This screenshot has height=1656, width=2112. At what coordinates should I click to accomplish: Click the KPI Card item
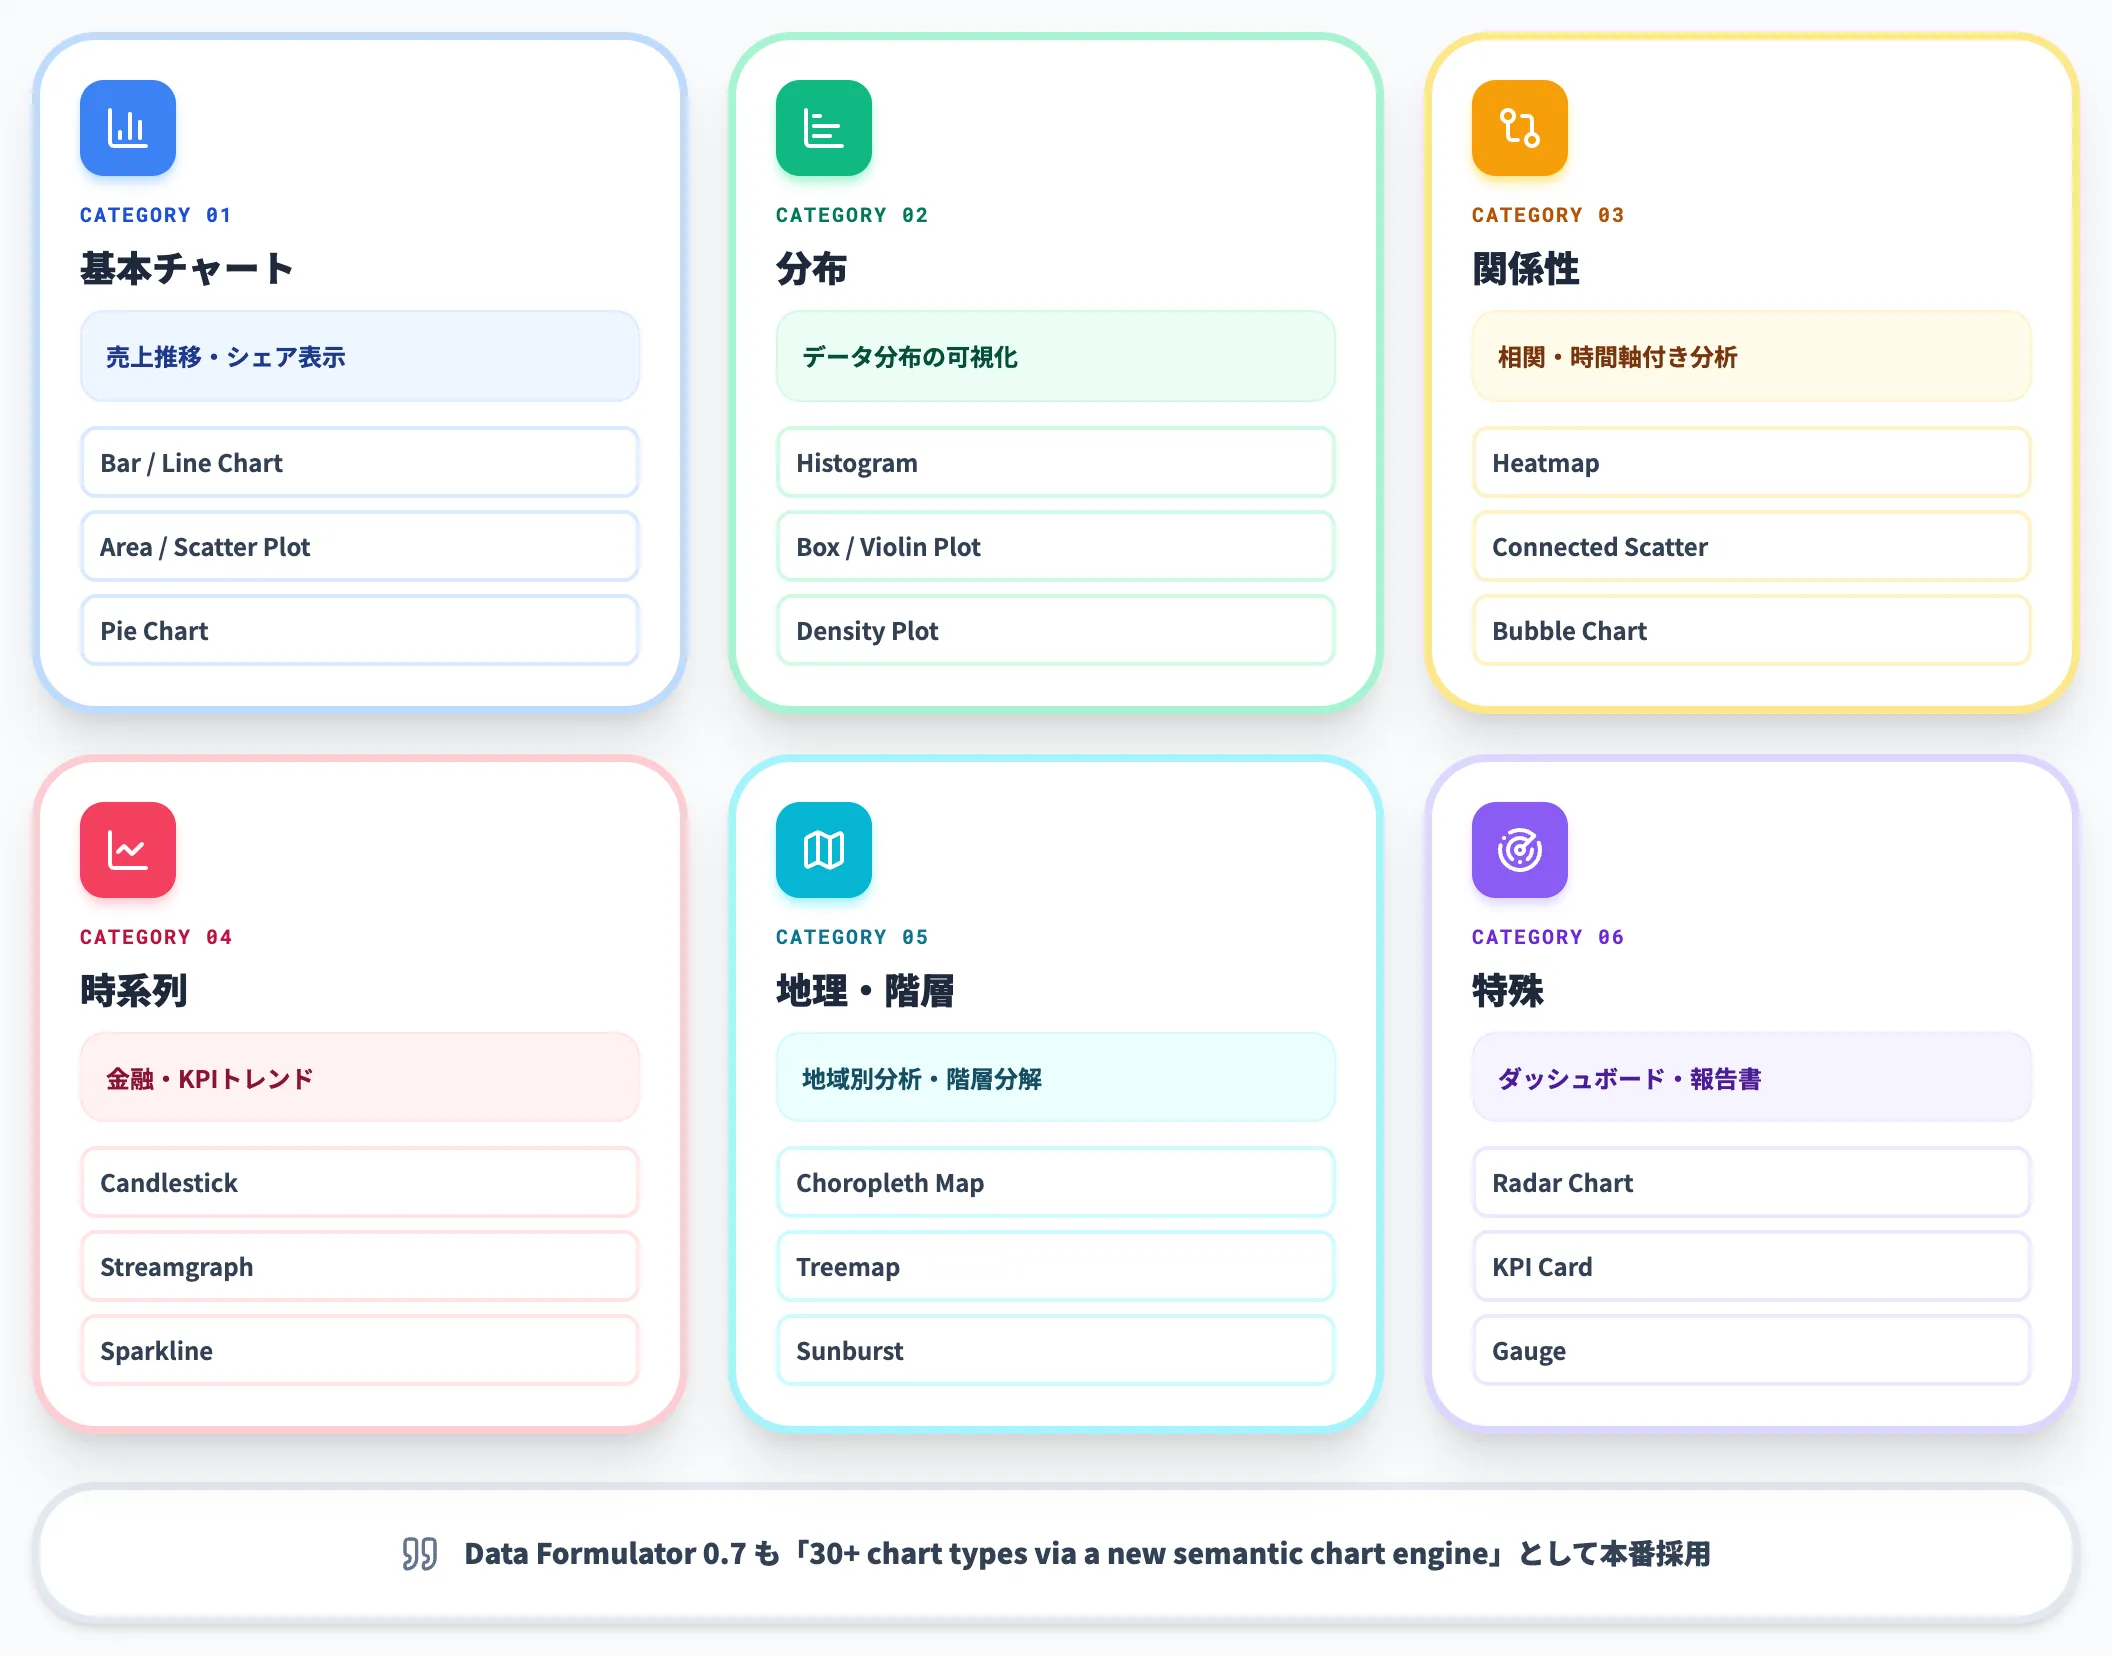(x=1752, y=1266)
